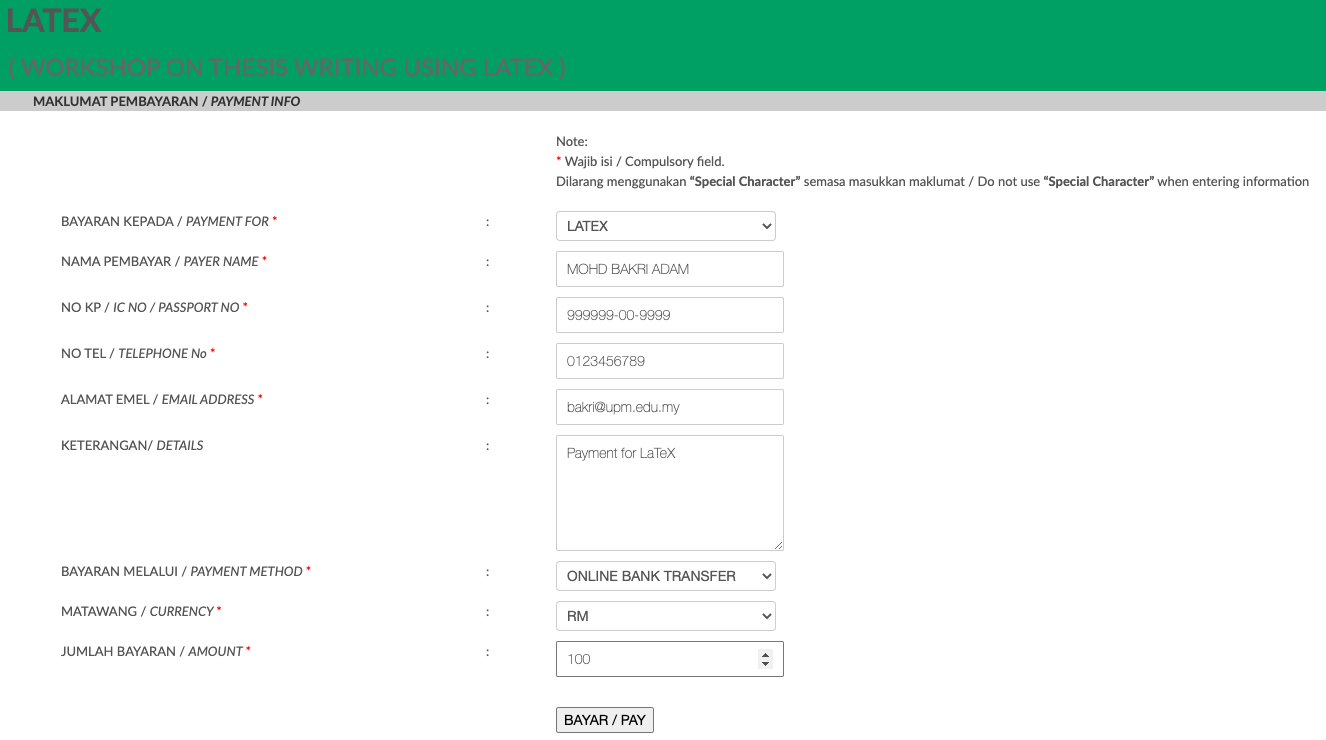Expand the Payment Method dropdown
Image resolution: width=1326 pixels, height=740 pixels.
point(665,576)
